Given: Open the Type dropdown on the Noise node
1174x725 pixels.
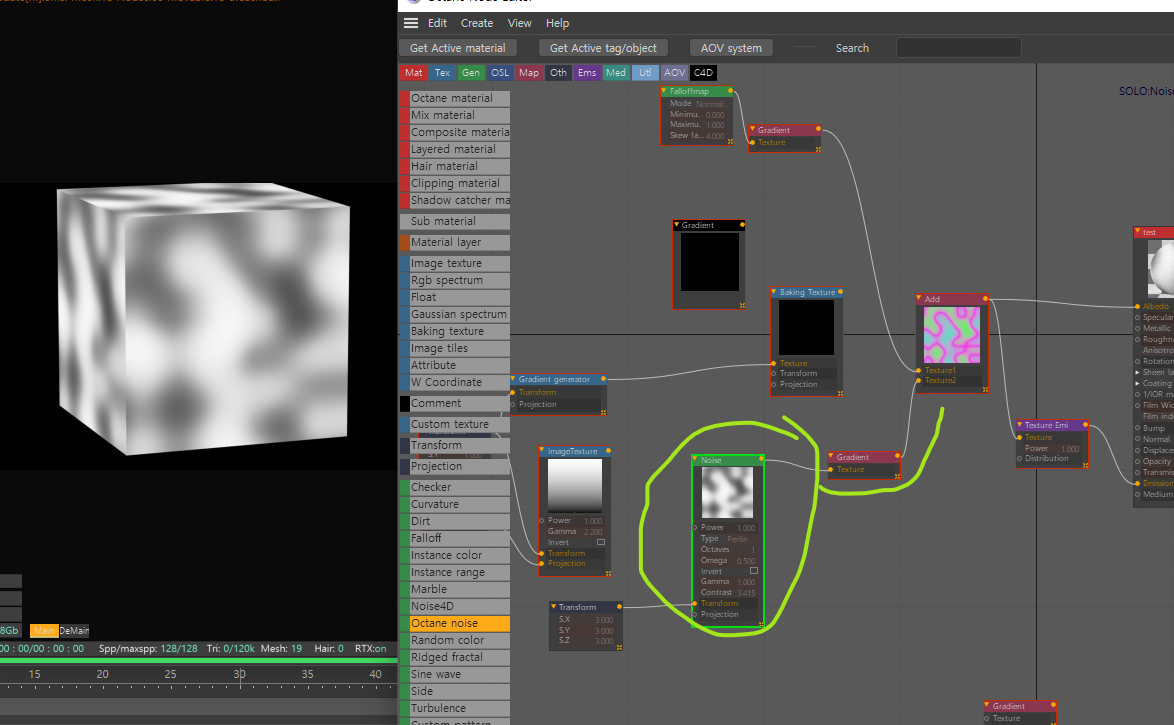Looking at the screenshot, I should click(737, 539).
